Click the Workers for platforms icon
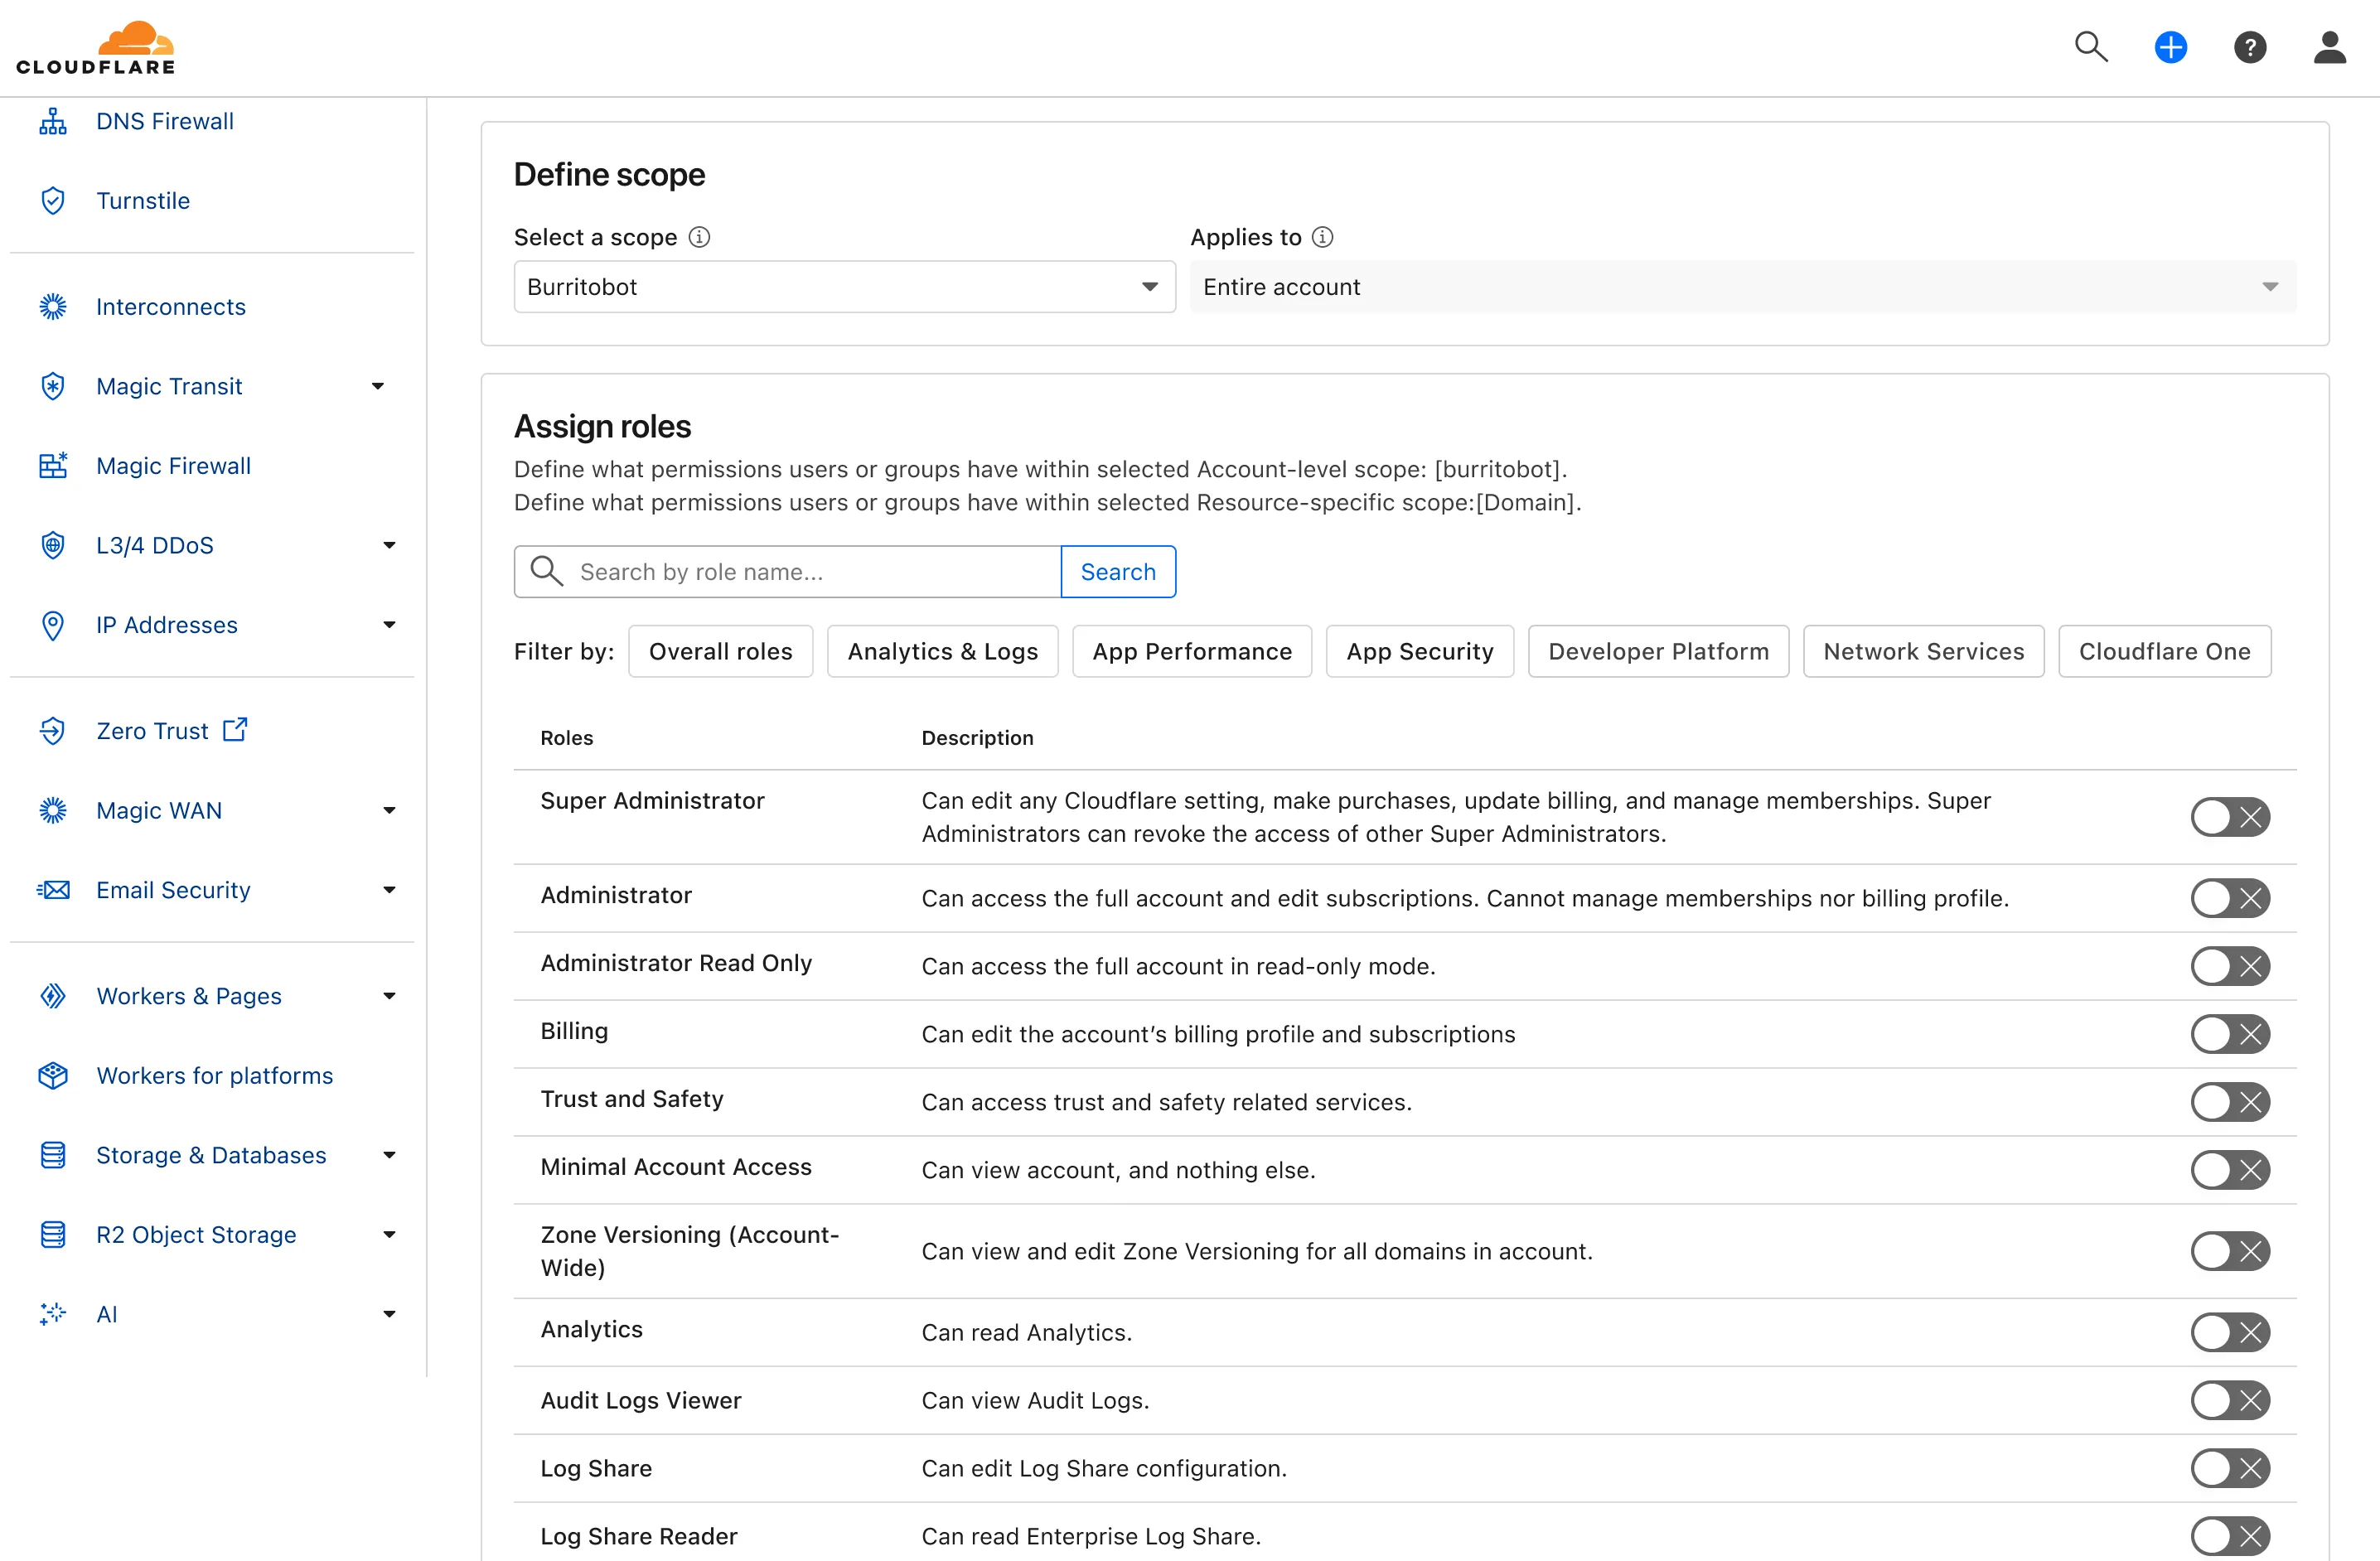Screen dimensions: 2380x1561 [52, 1075]
